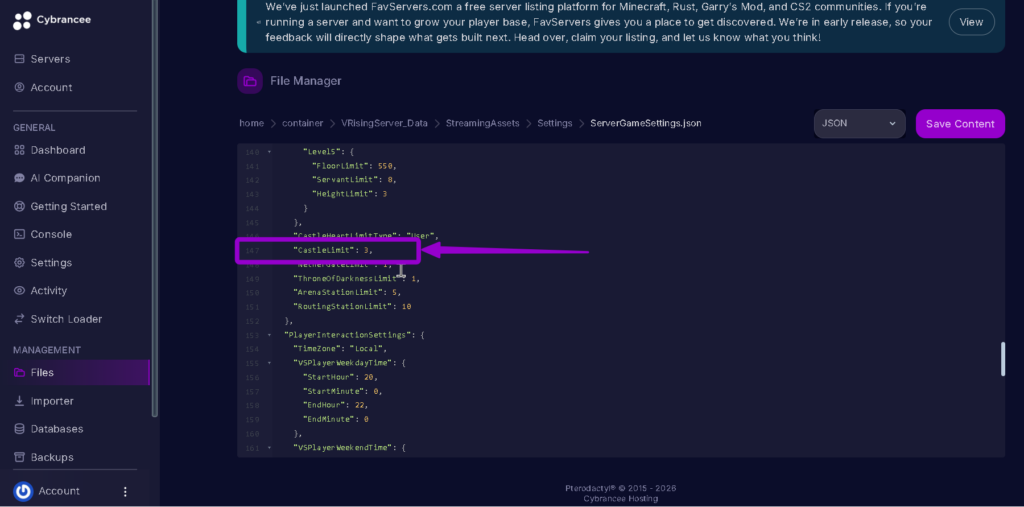Click the "EndMinute": 0 line
The height and width of the screenshot is (507, 1024).
pyautogui.click(x=336, y=419)
